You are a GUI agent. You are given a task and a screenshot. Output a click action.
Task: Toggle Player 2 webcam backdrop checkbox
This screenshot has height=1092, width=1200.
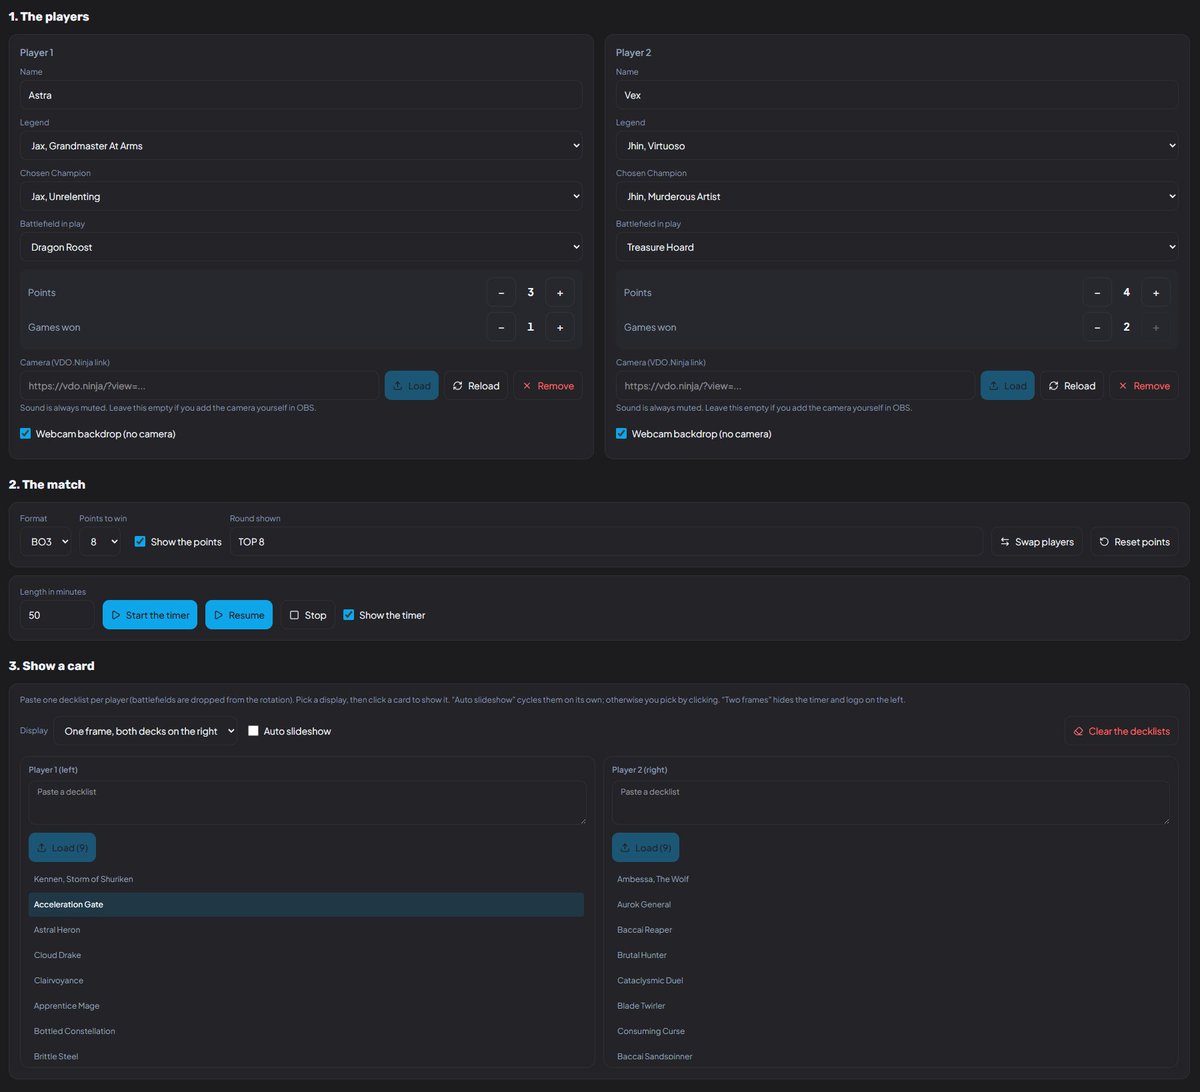coord(622,434)
